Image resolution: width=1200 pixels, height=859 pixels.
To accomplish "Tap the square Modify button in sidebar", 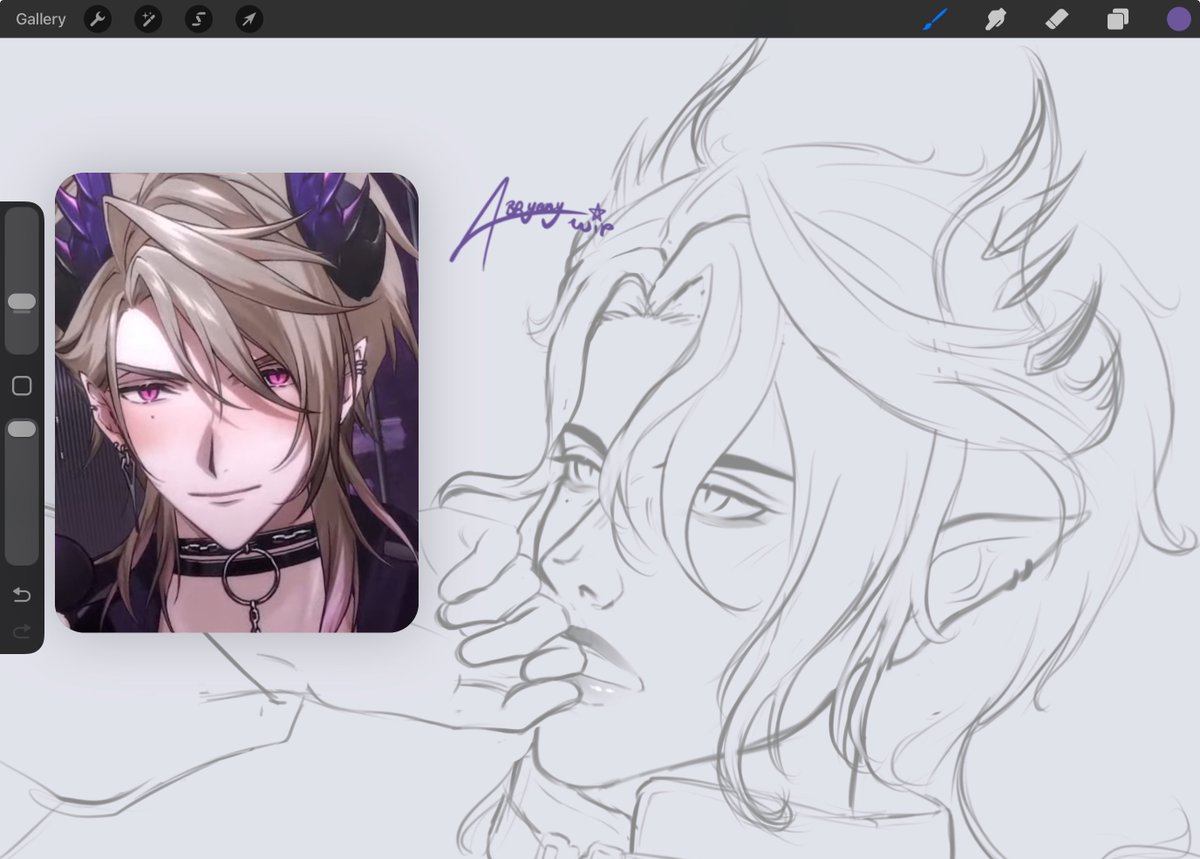I will tap(22, 385).
